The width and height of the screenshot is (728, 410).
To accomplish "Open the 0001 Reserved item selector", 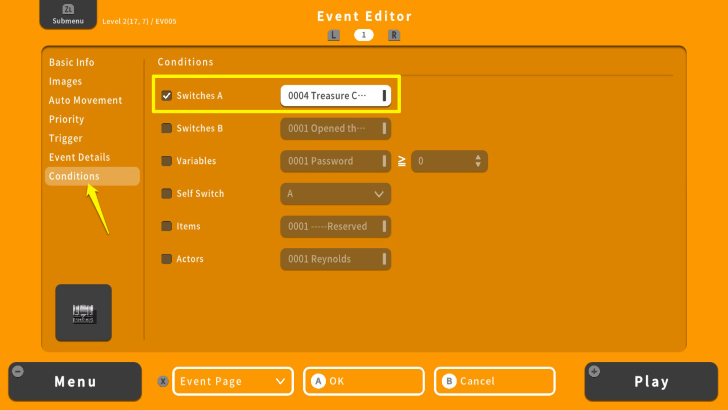I will [x=336, y=227].
